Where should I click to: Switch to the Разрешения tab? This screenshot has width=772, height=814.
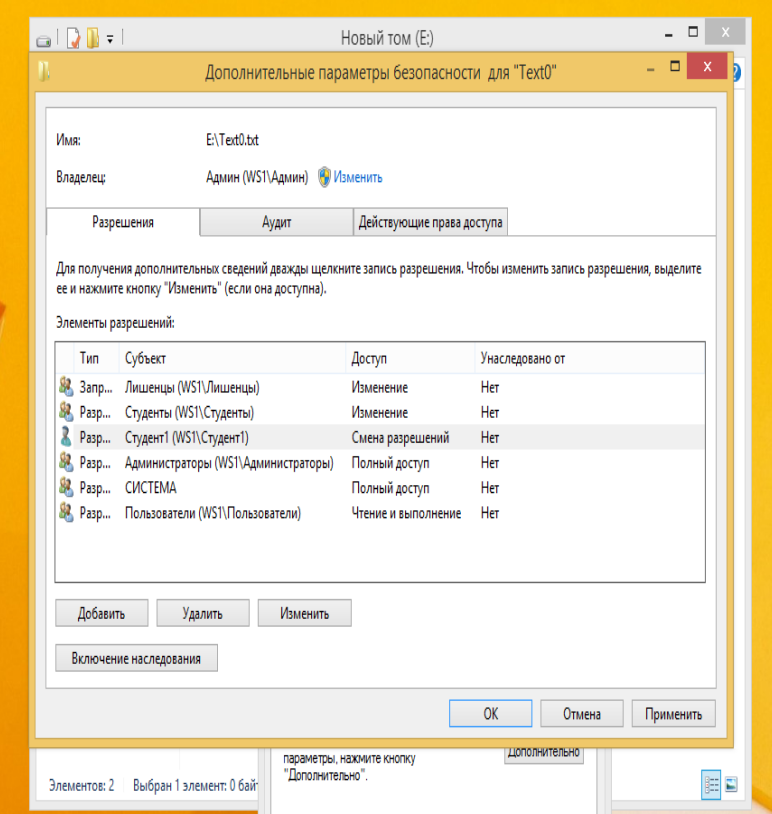pos(123,222)
